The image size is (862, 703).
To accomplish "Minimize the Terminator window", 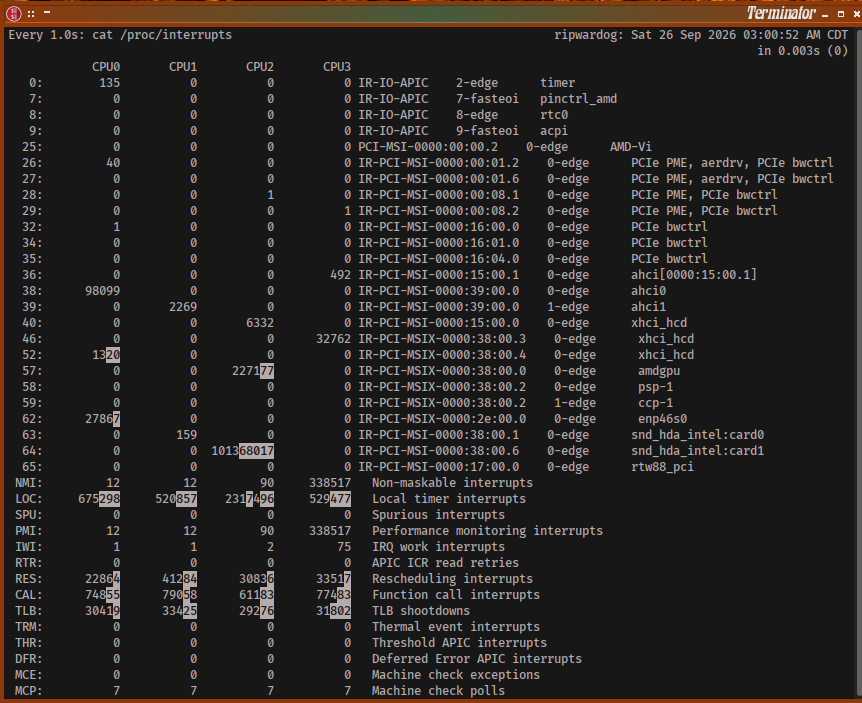I will pyautogui.click(x=825, y=16).
